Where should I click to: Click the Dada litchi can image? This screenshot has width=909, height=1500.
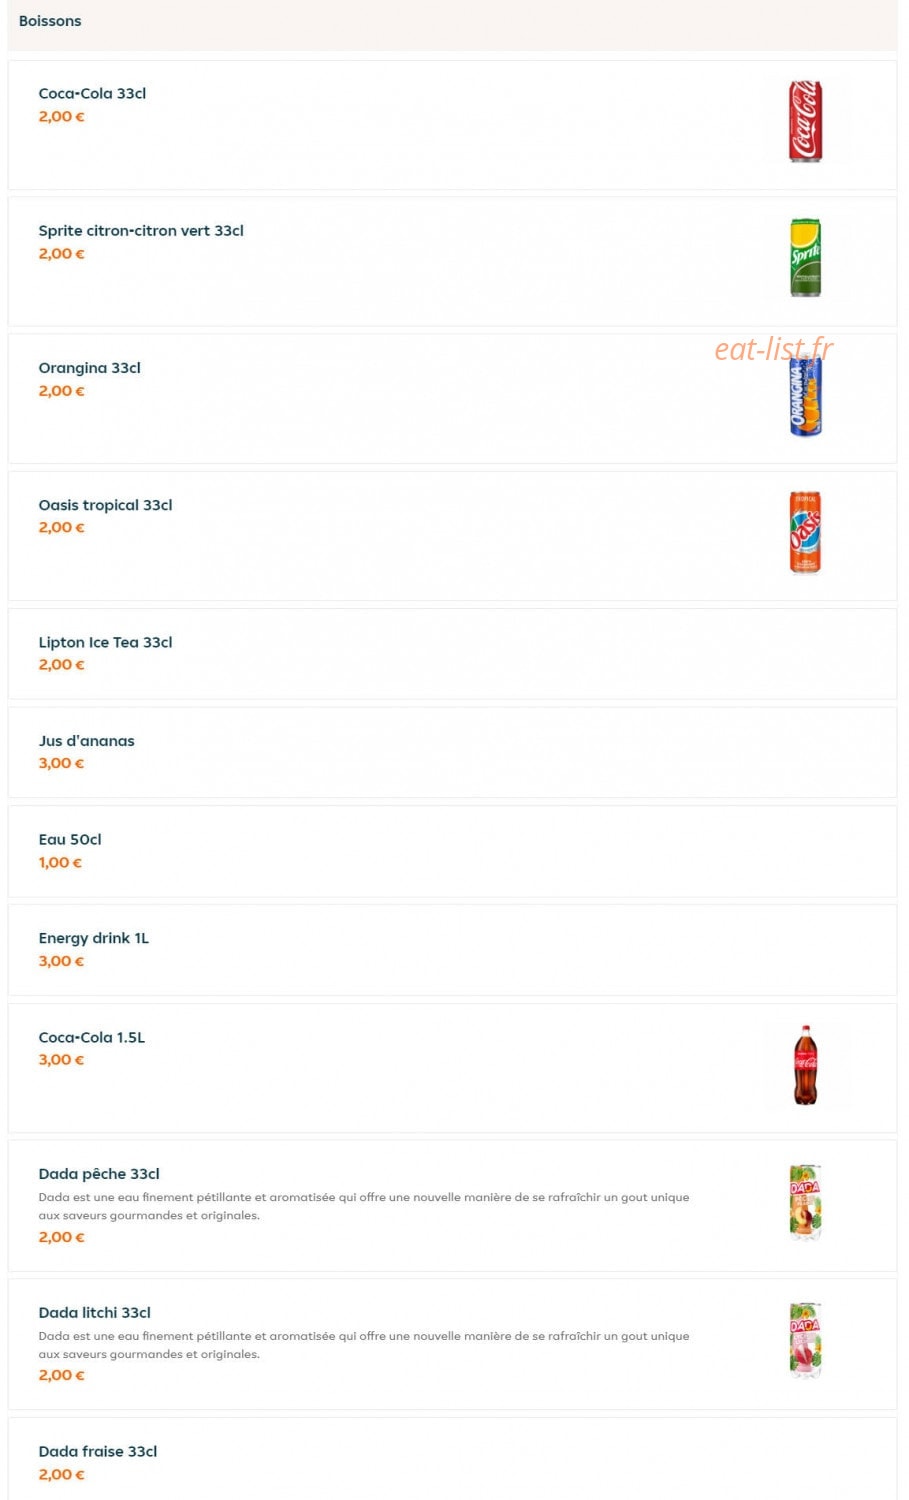pos(805,1341)
